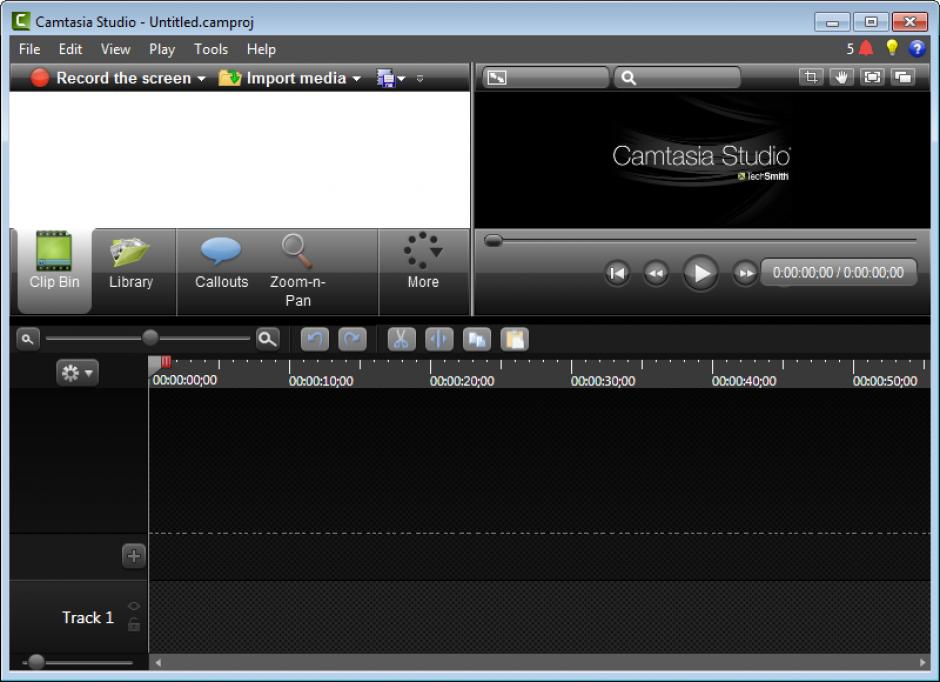940x682 pixels.
Task: Expand the Record the screen dropdown arrow
Action: coord(201,79)
